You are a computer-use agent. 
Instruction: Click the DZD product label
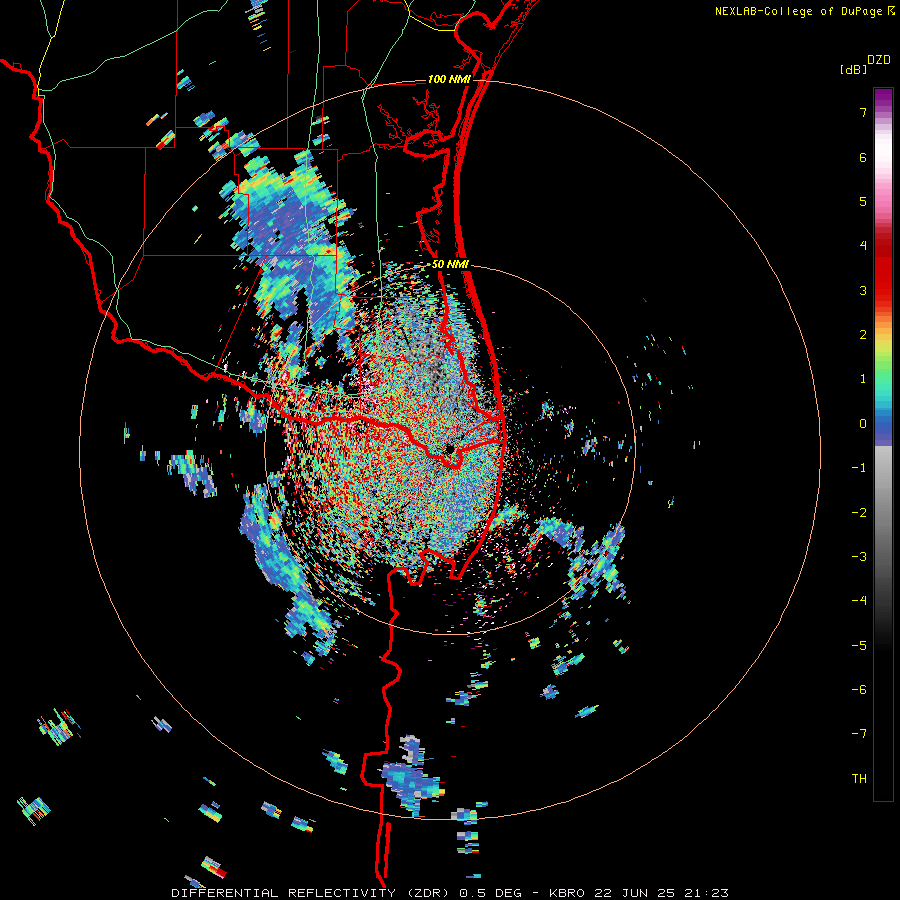[879, 60]
